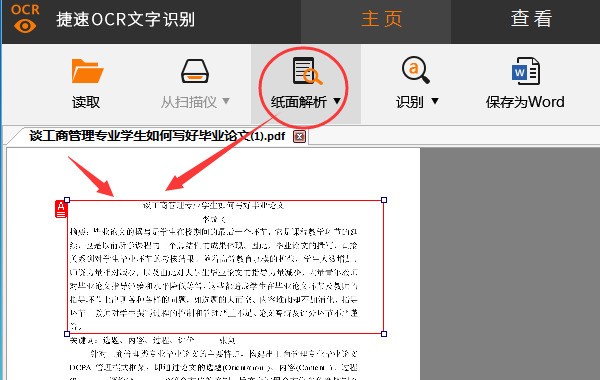The height and width of the screenshot is (380, 600).
Task: Click the 保存为Word label
Action: click(x=525, y=102)
